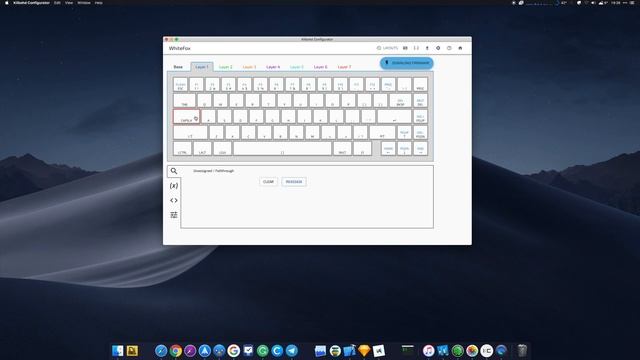This screenshot has width=640, height=360.
Task: Click the brackets icon in header toolbar
Action: click(x=416, y=48)
